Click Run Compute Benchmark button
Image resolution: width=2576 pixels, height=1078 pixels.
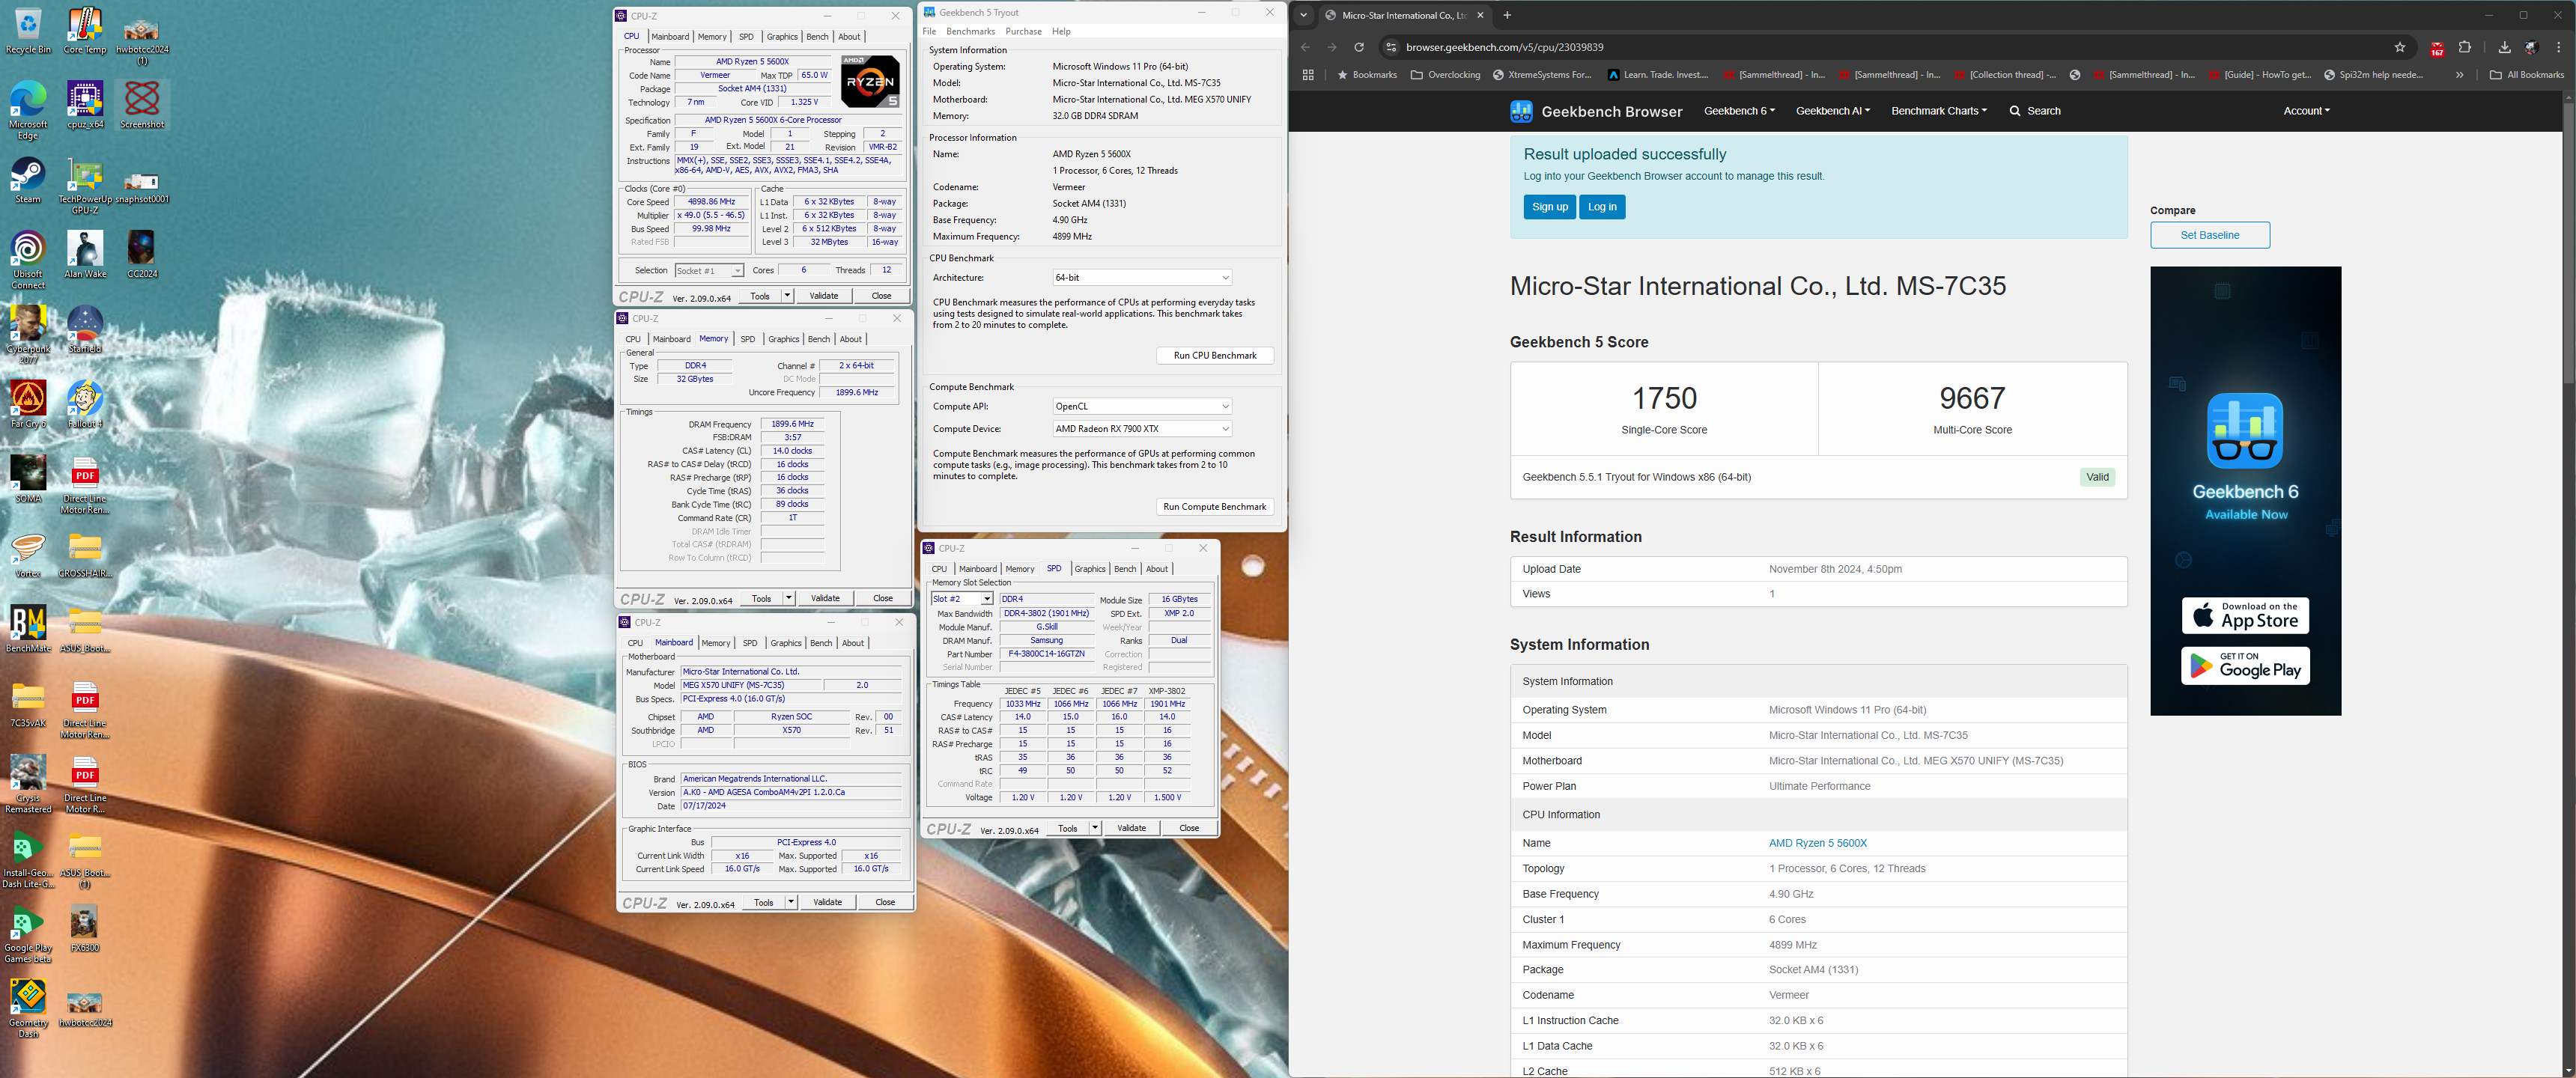click(1215, 507)
